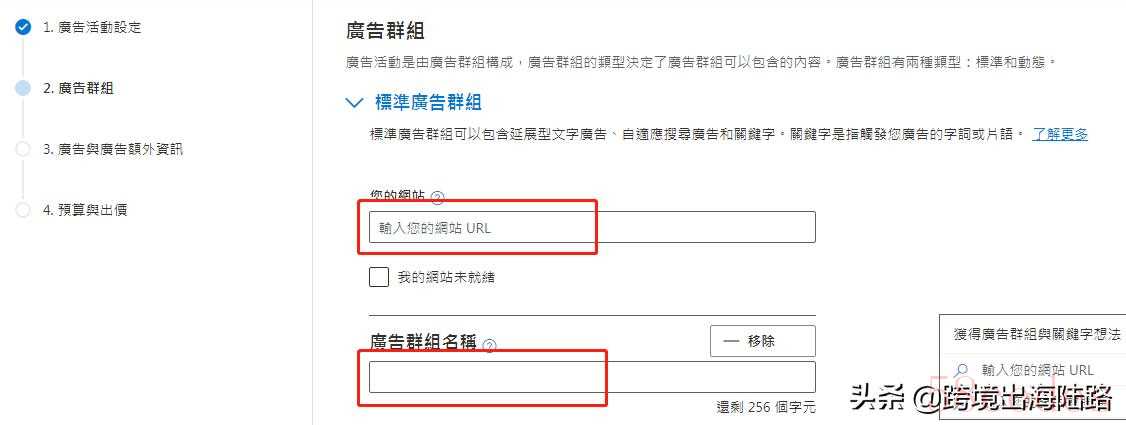Click into the 廣告群組名稱 text box
Screen dimensions: 1126x425
(591, 377)
